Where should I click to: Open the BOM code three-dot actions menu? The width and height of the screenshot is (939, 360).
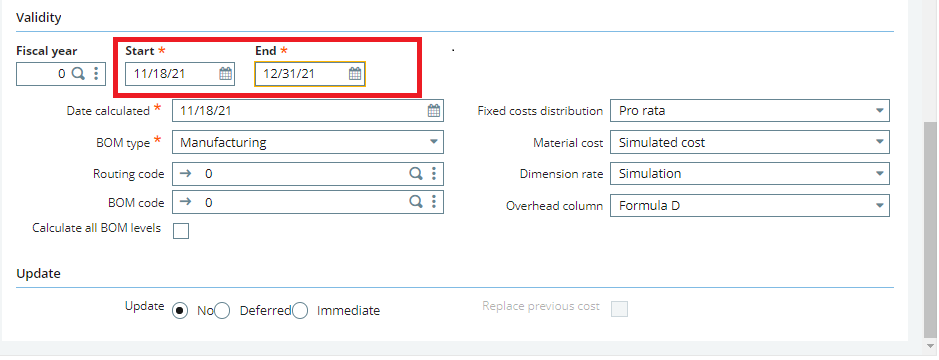[x=434, y=202]
